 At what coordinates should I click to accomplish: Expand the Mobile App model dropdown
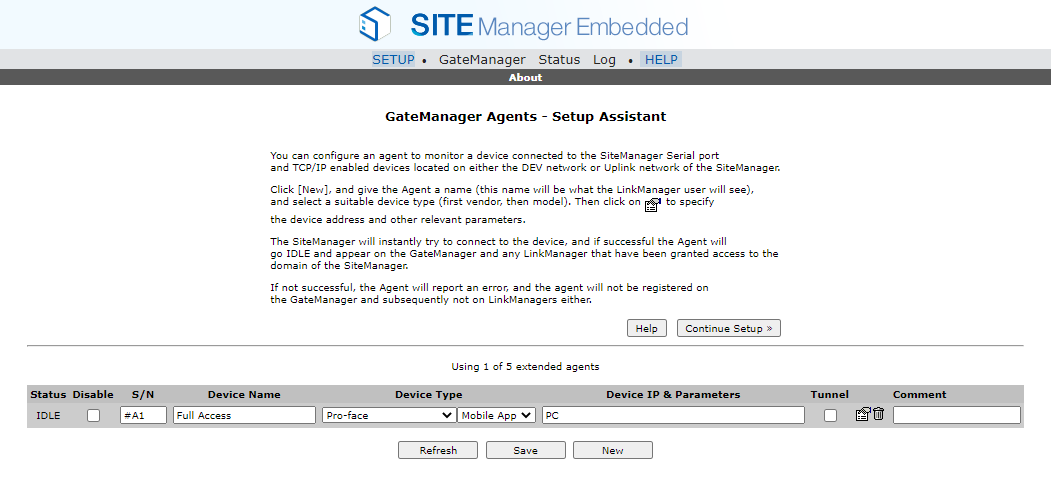(497, 415)
